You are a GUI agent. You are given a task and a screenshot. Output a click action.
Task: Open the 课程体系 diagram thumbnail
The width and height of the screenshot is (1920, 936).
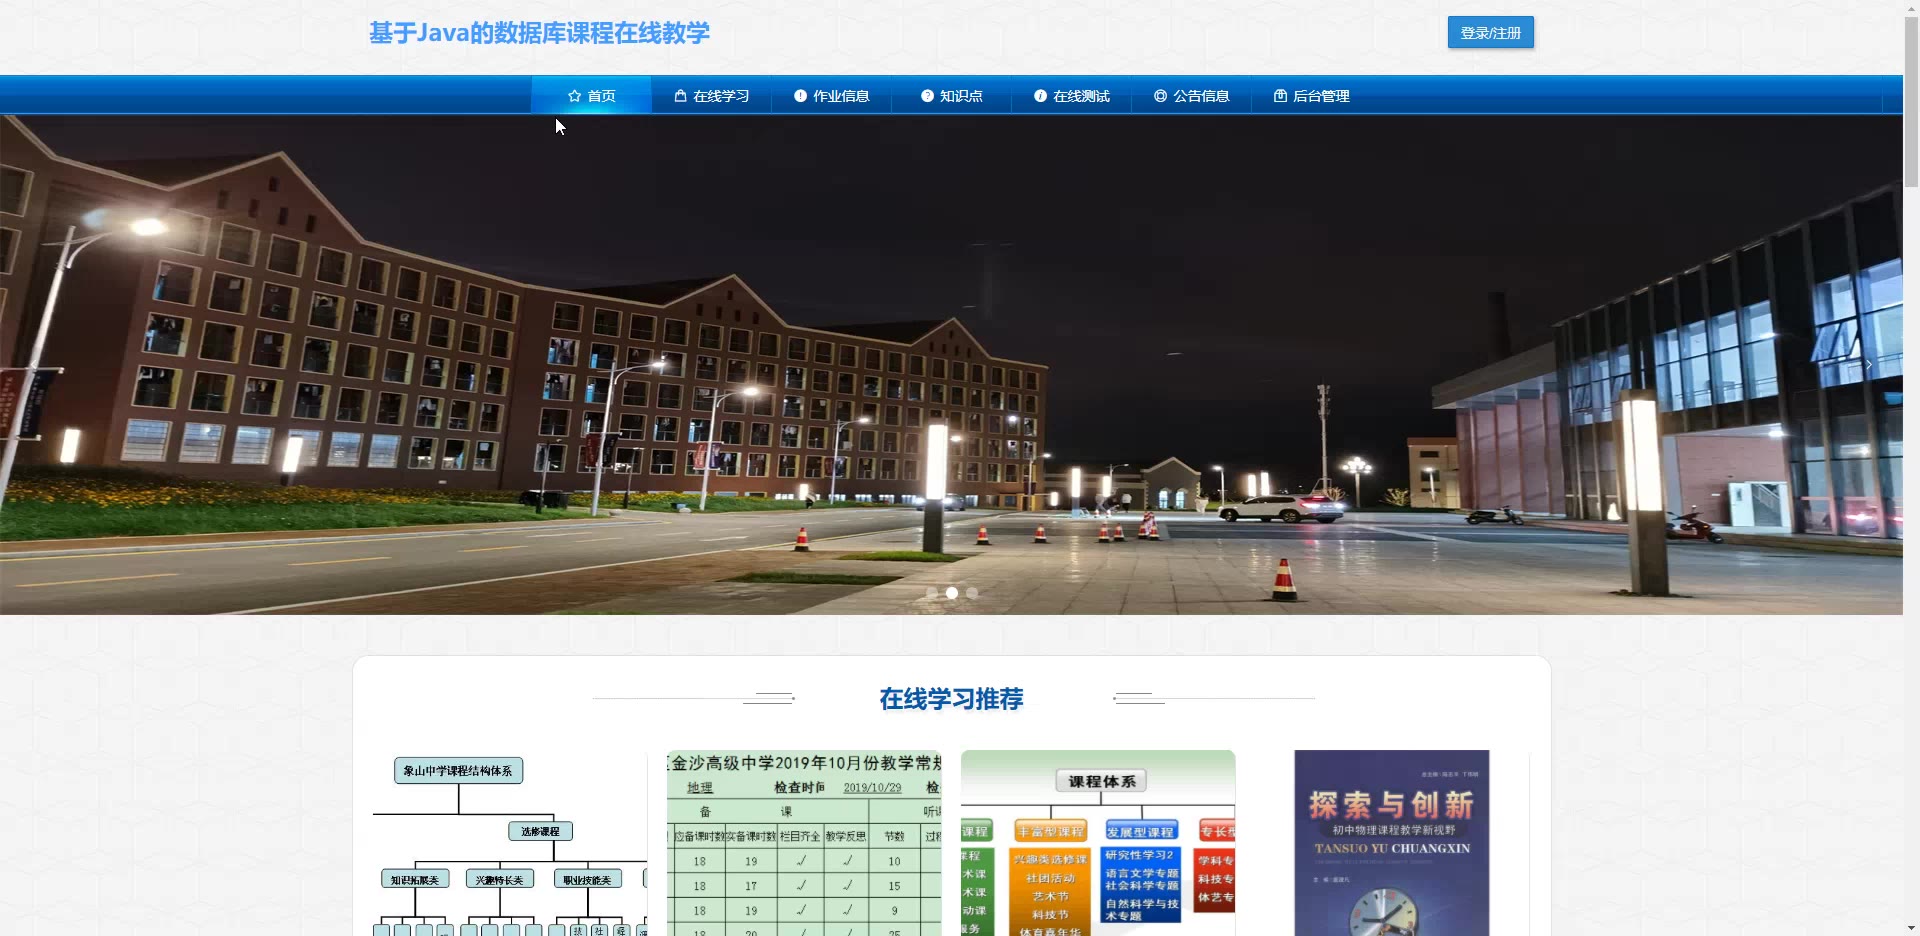tap(1098, 843)
